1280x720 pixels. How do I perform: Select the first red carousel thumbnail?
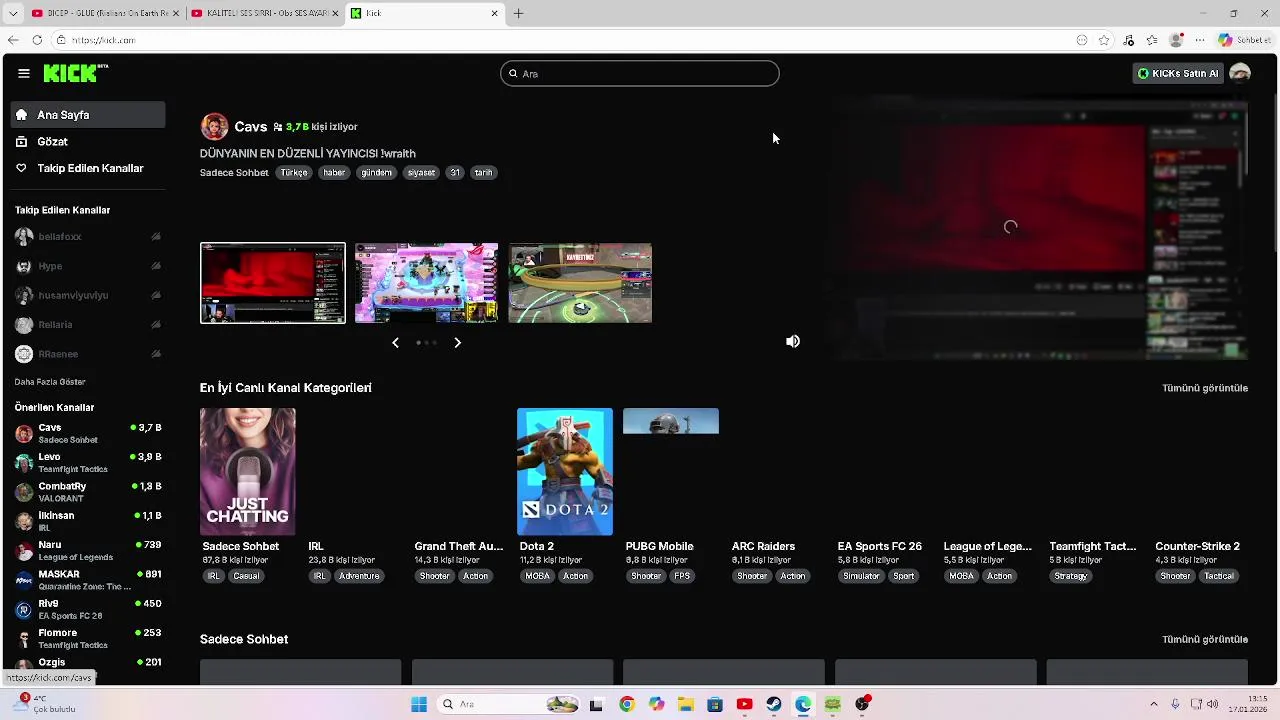point(273,283)
